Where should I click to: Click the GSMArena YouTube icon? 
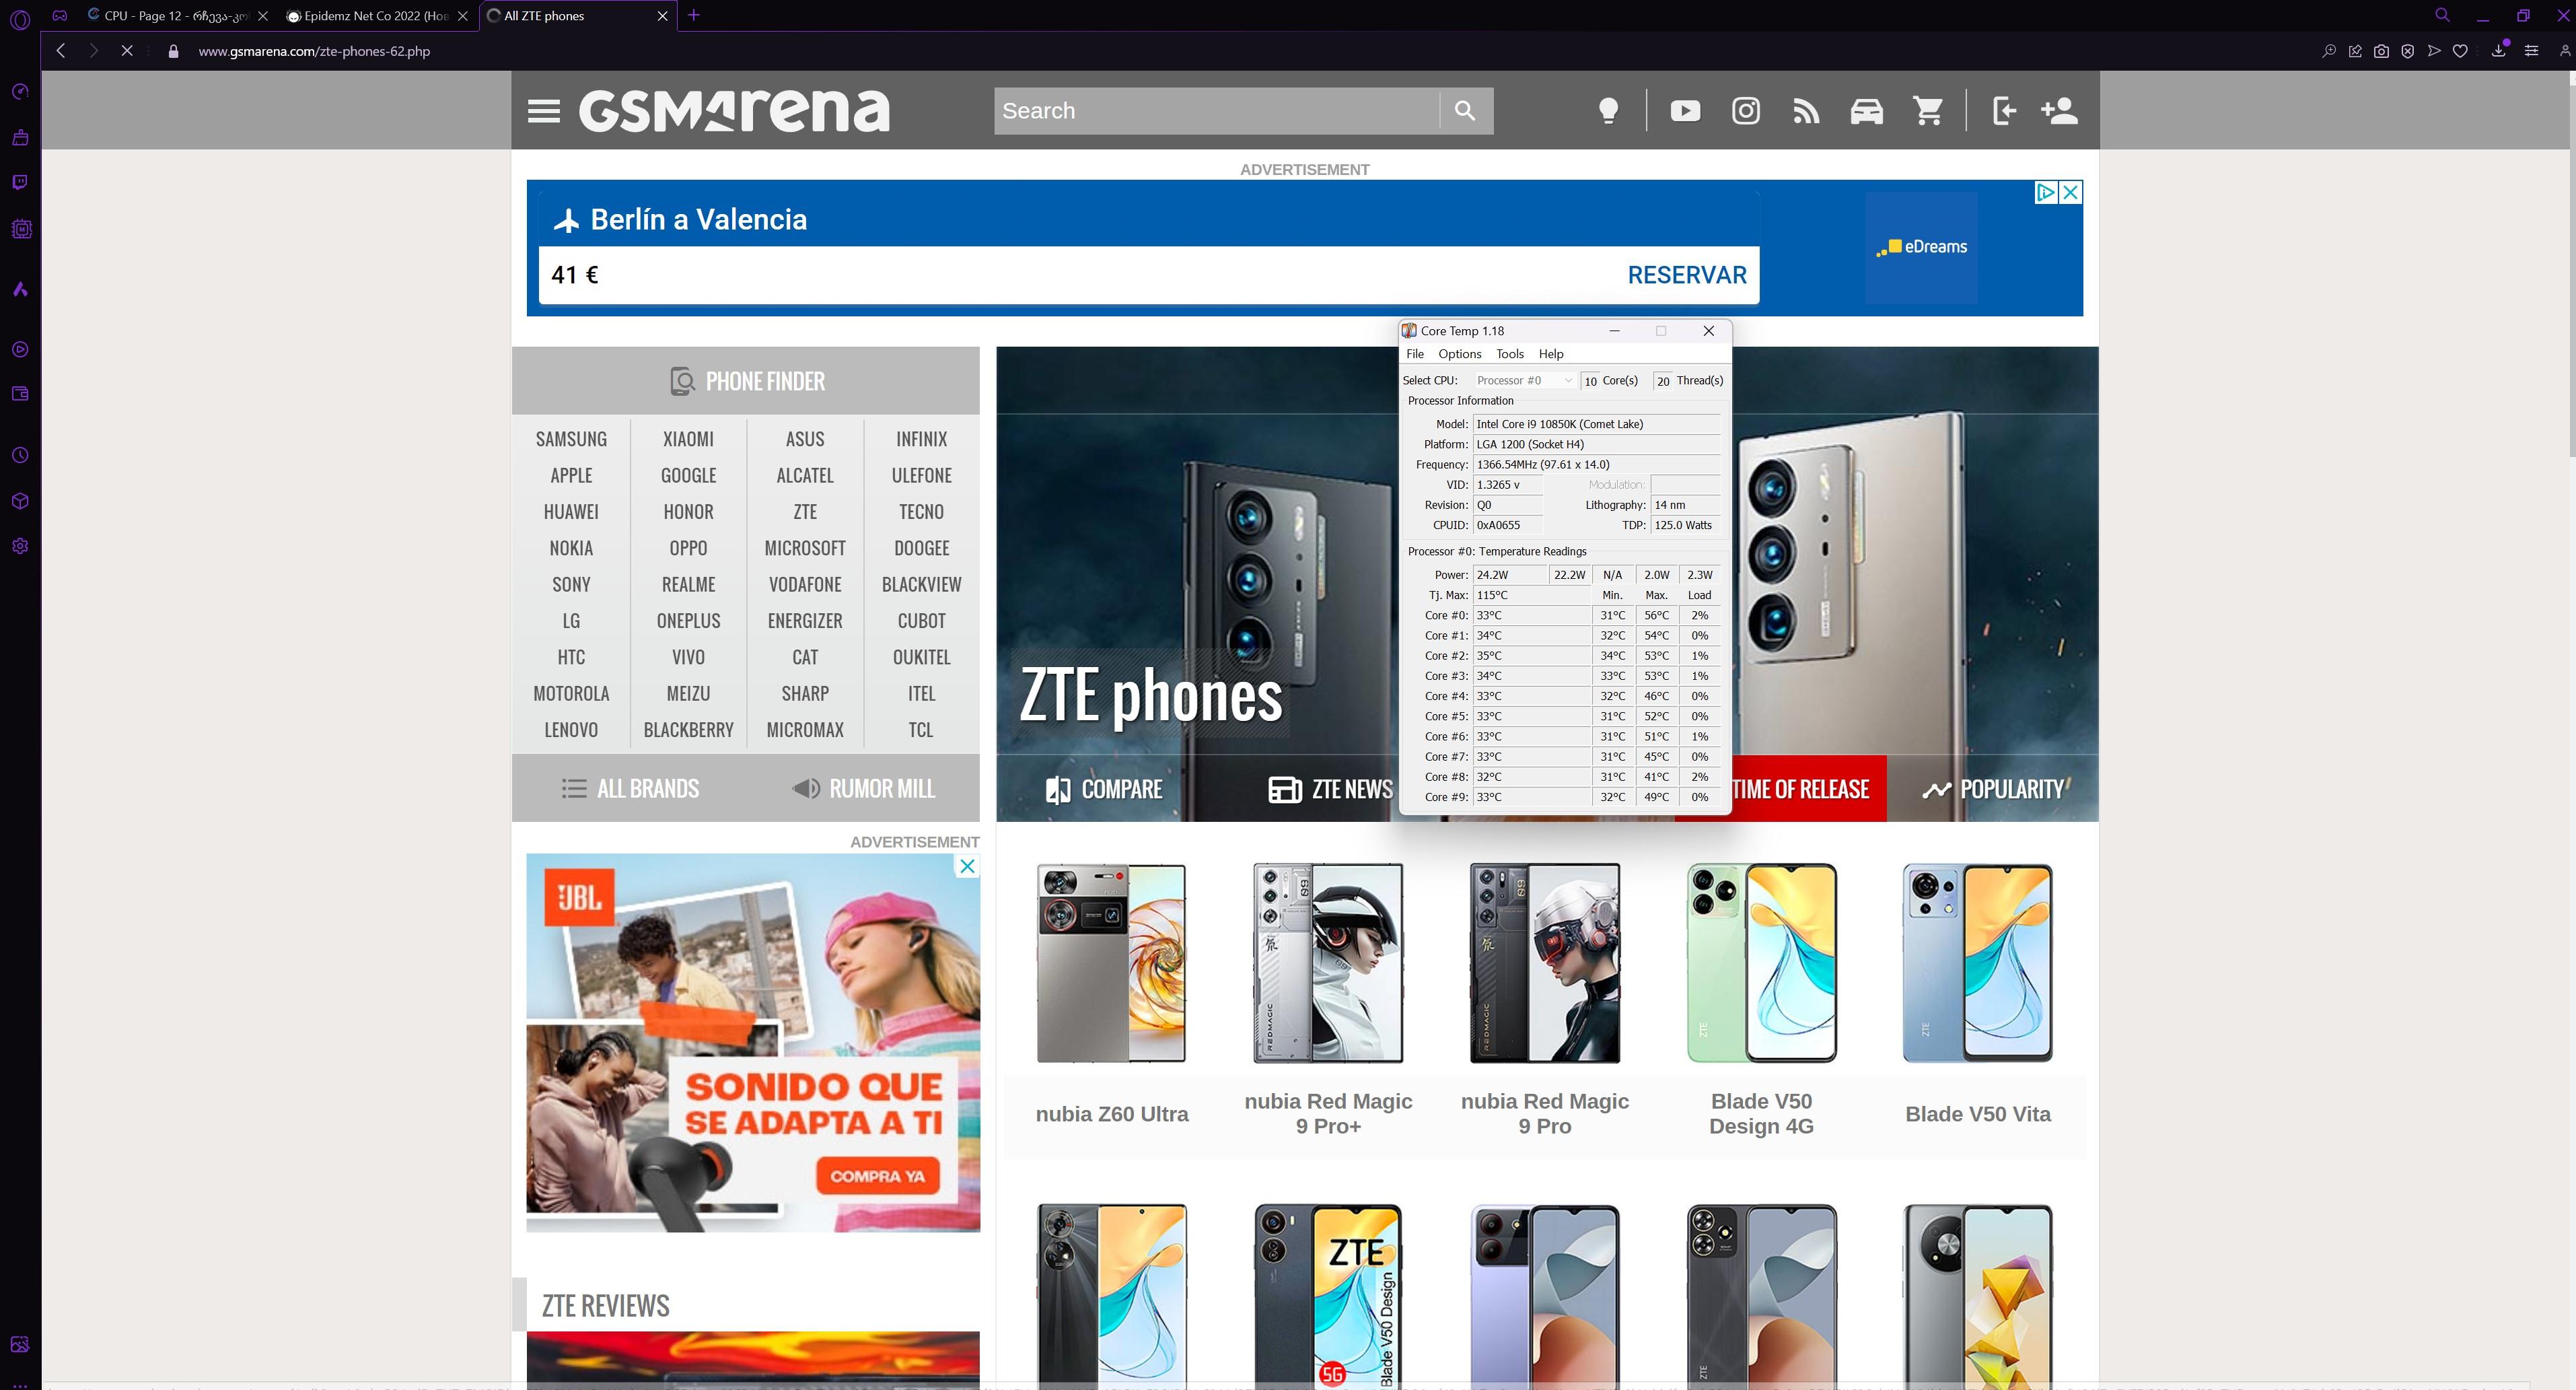click(x=1685, y=111)
